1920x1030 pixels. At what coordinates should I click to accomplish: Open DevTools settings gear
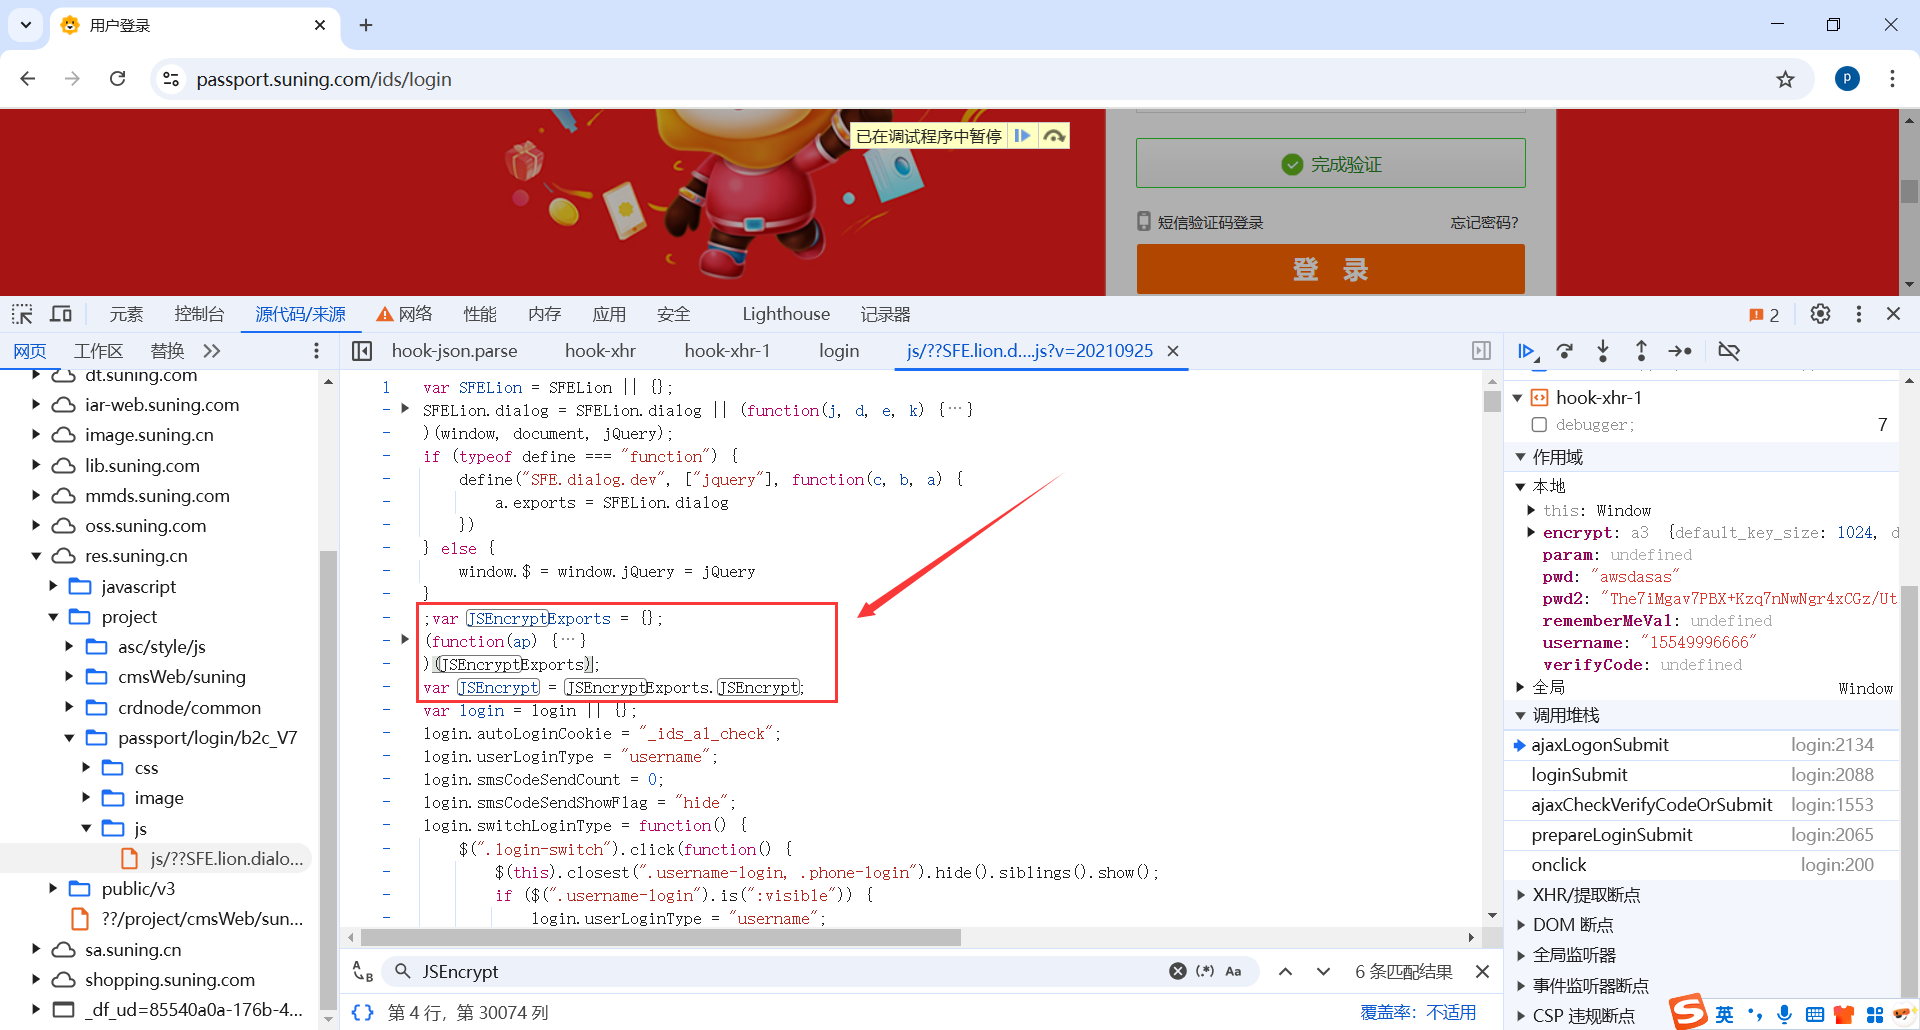tap(1820, 314)
